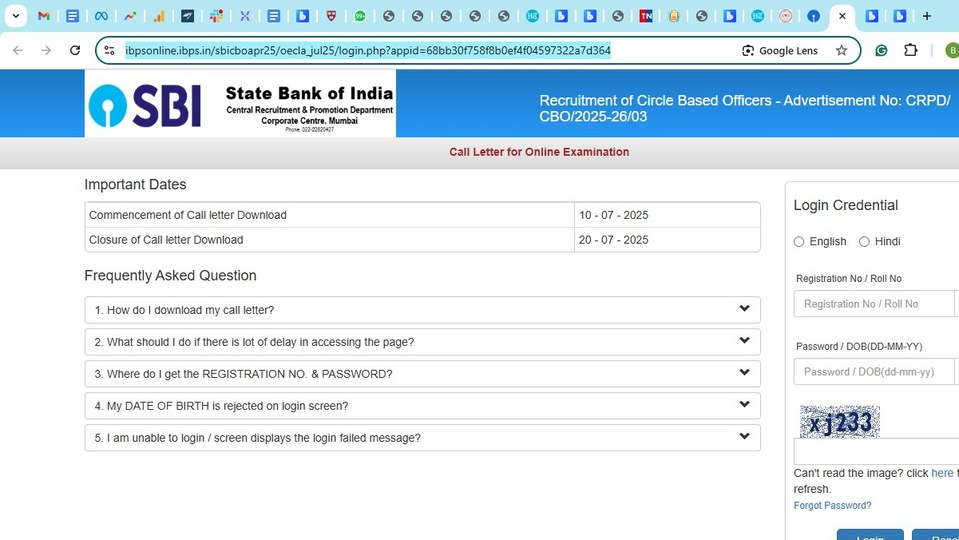The height and width of the screenshot is (540, 959).
Task: View site information icon in address bar
Action: pos(109,50)
